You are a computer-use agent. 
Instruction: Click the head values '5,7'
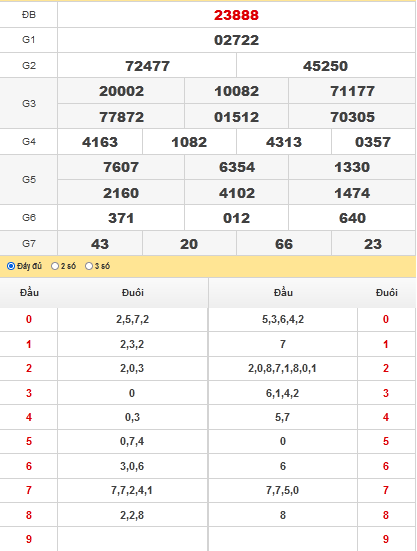pyautogui.click(x=282, y=417)
